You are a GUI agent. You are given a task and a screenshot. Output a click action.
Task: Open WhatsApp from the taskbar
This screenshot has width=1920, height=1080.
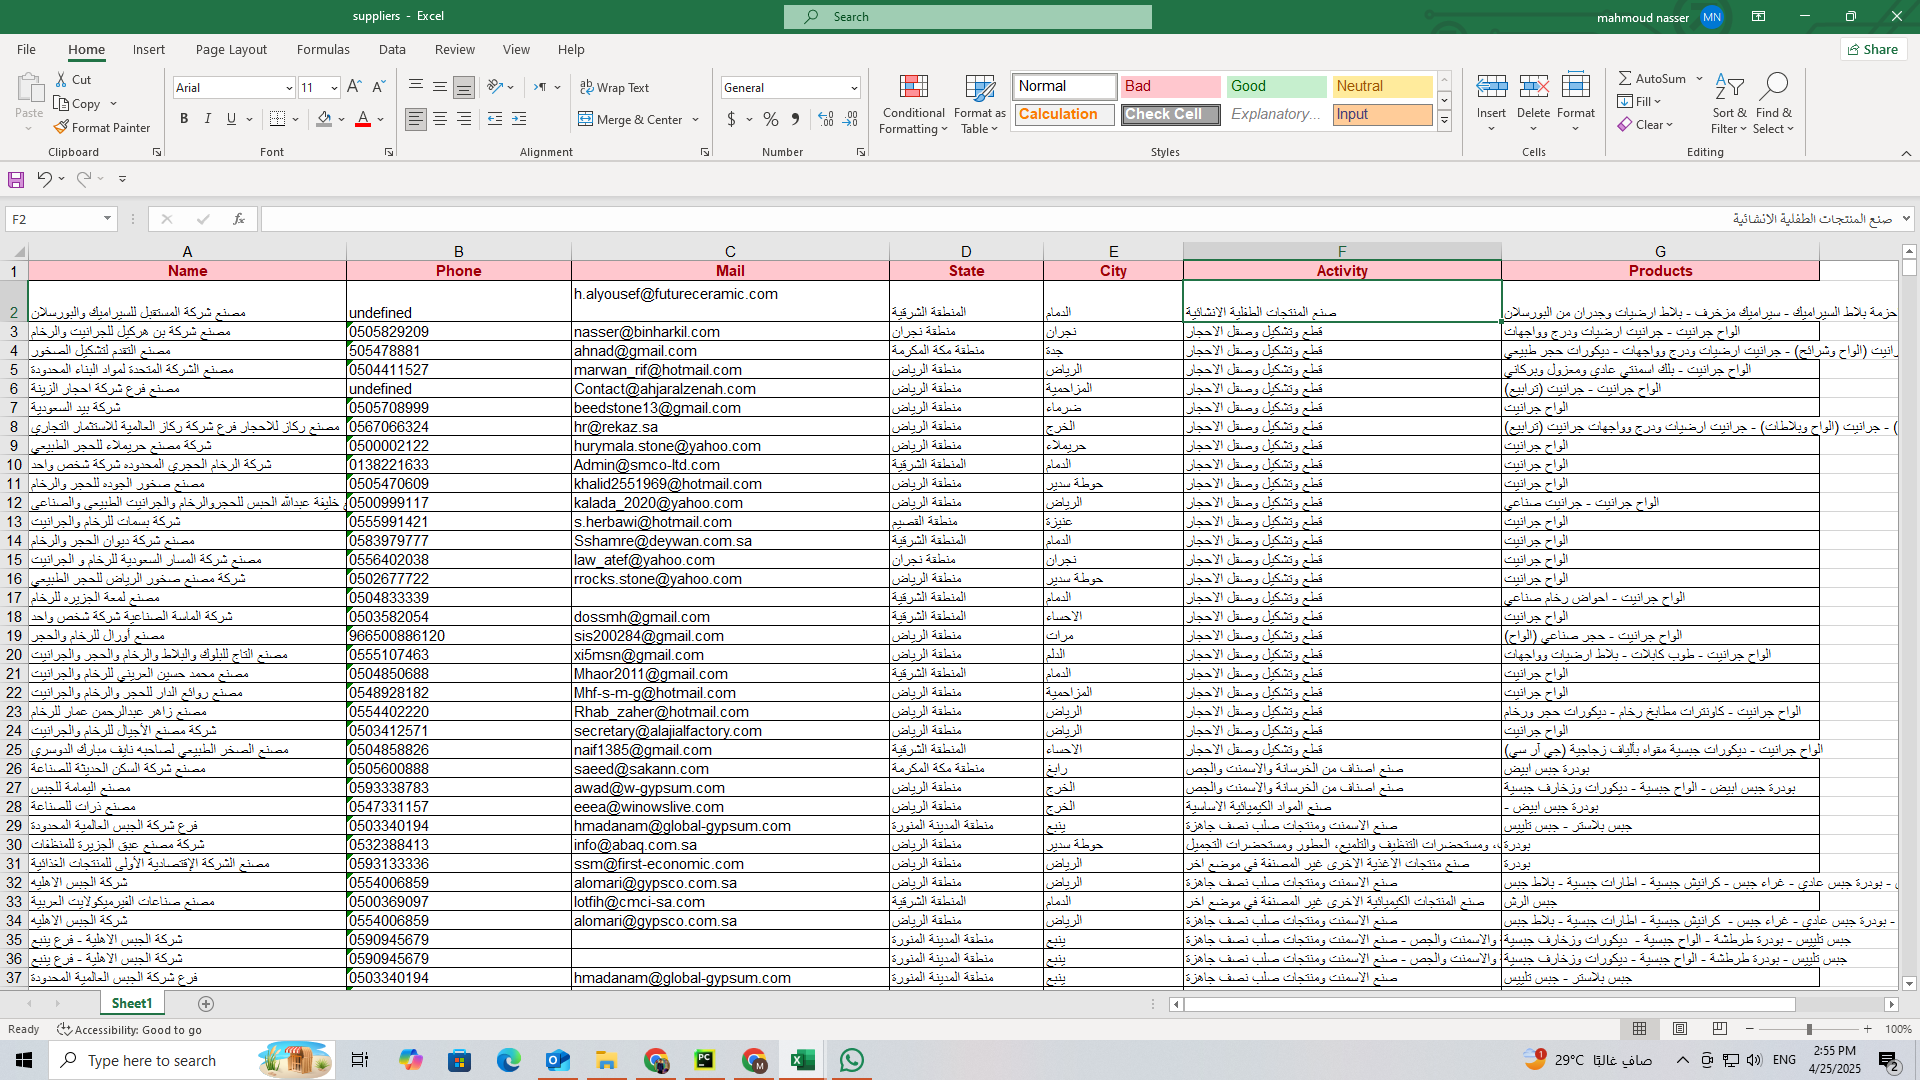tap(851, 1060)
